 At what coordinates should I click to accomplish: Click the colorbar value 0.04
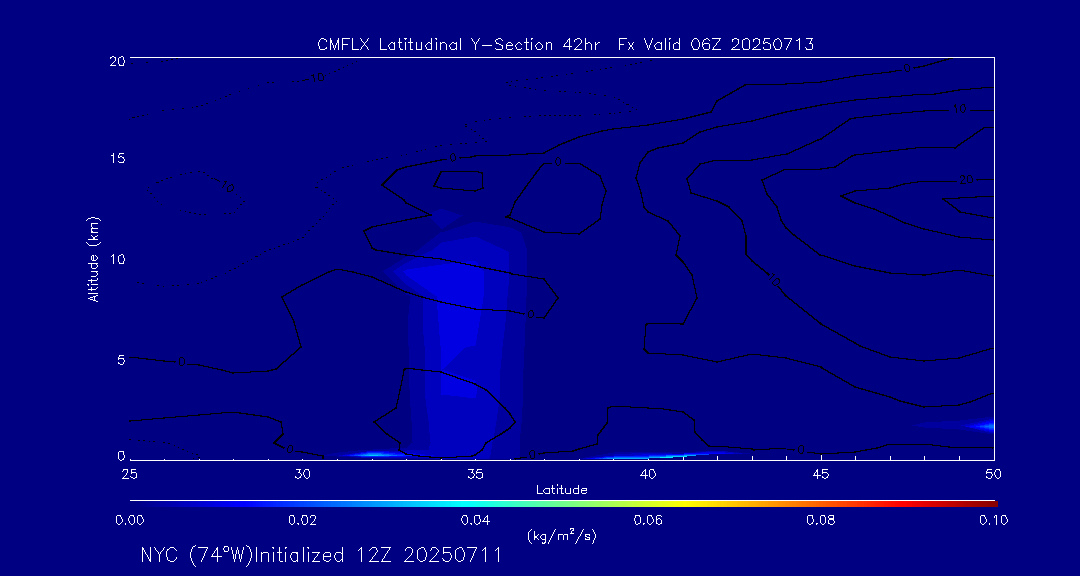pyautogui.click(x=475, y=520)
